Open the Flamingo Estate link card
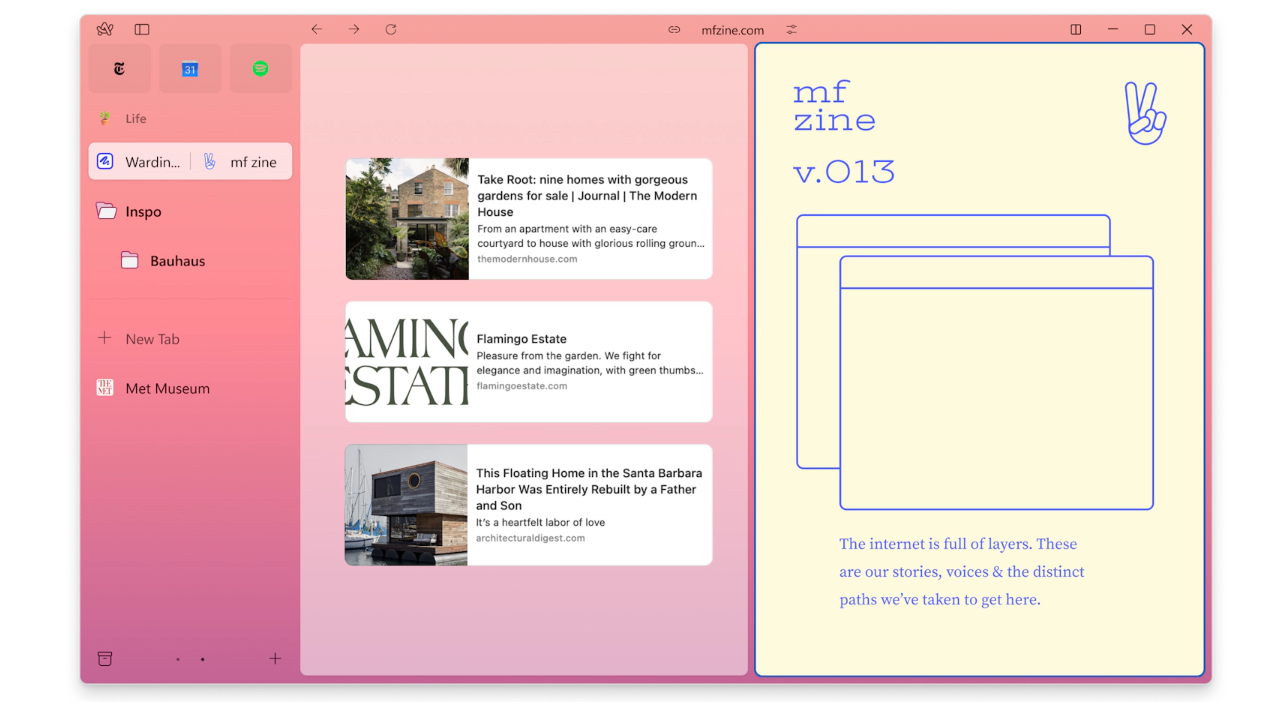Image resolution: width=1283 pixels, height=702 pixels. (528, 362)
